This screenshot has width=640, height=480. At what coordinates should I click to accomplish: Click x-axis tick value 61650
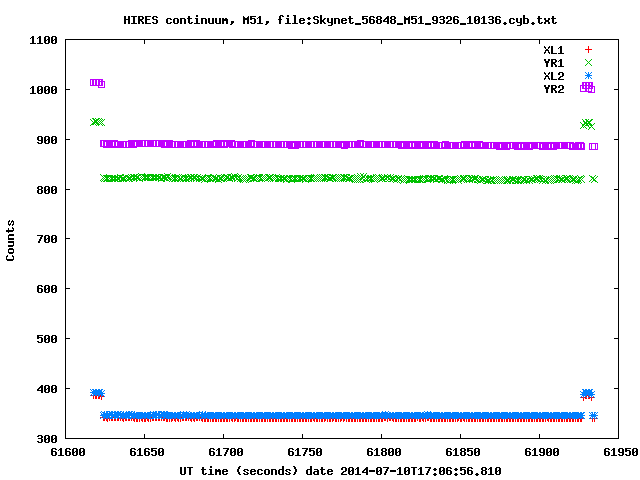pos(147,452)
